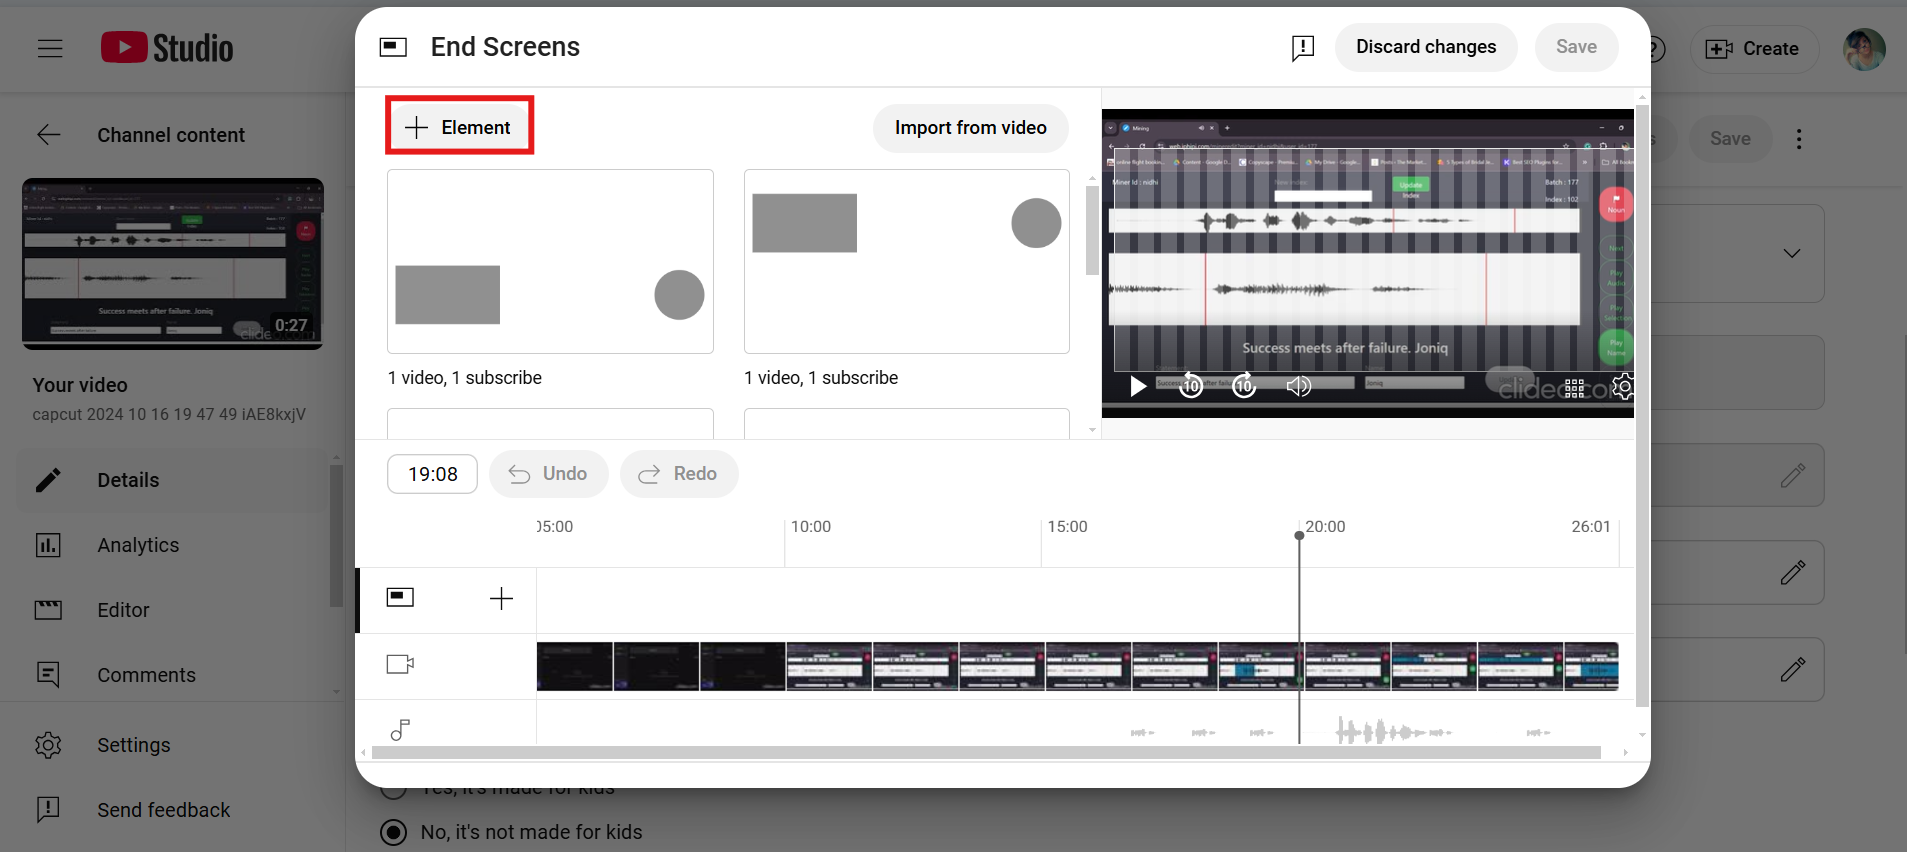Add a new end screen Element
Image resolution: width=1907 pixels, height=852 pixels.
(459, 127)
